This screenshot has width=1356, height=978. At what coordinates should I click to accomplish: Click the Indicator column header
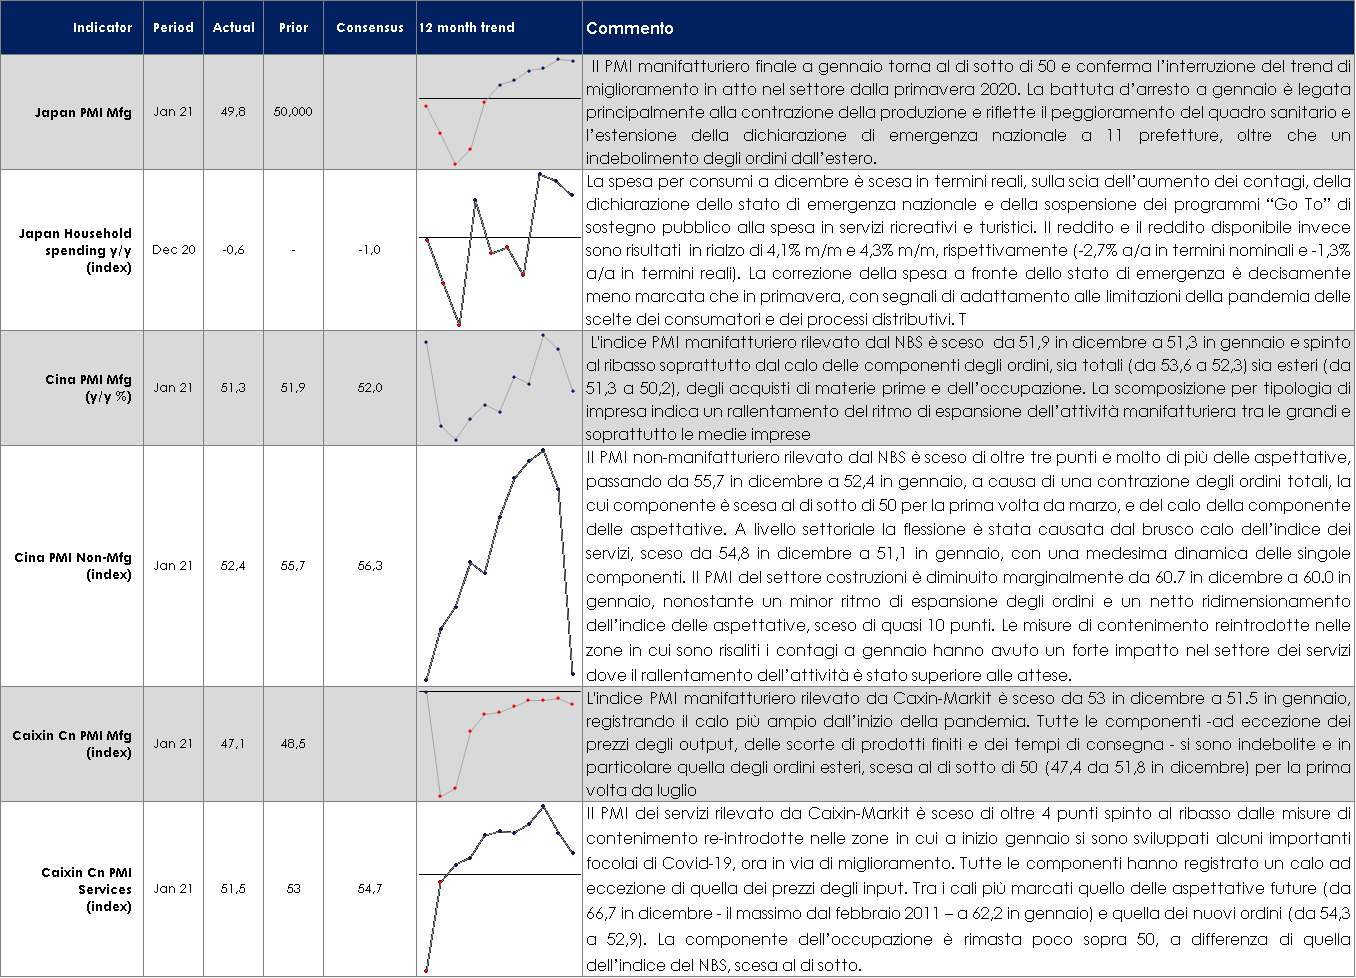(x=102, y=28)
